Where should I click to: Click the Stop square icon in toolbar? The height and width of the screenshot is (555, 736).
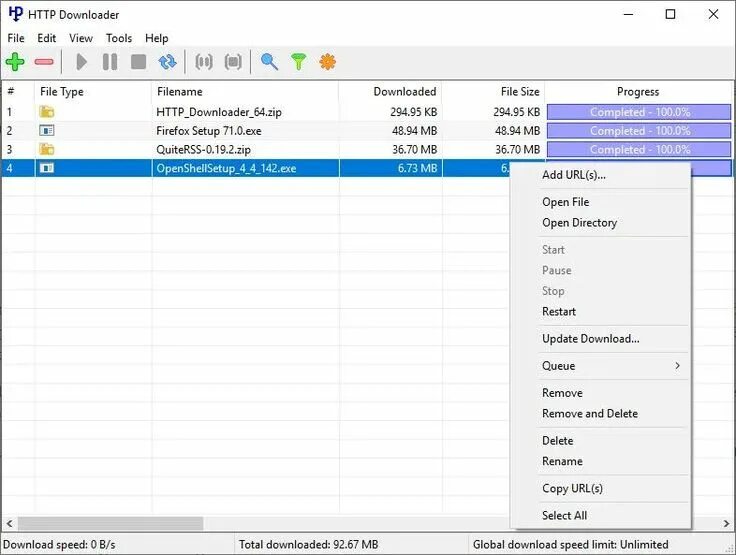(x=138, y=62)
